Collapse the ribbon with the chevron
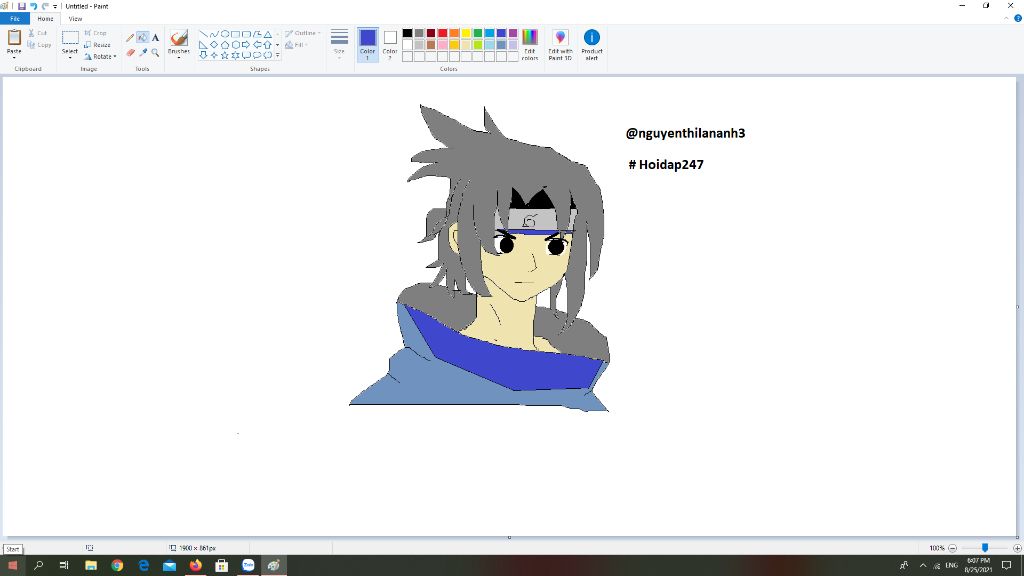Image resolution: width=1024 pixels, height=576 pixels. coord(1006,18)
